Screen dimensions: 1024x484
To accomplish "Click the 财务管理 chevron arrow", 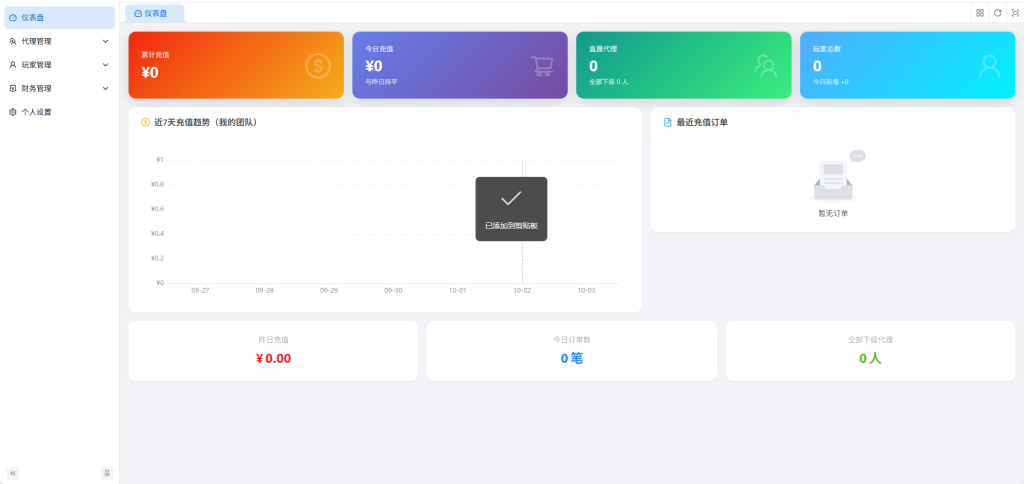I will pos(105,88).
